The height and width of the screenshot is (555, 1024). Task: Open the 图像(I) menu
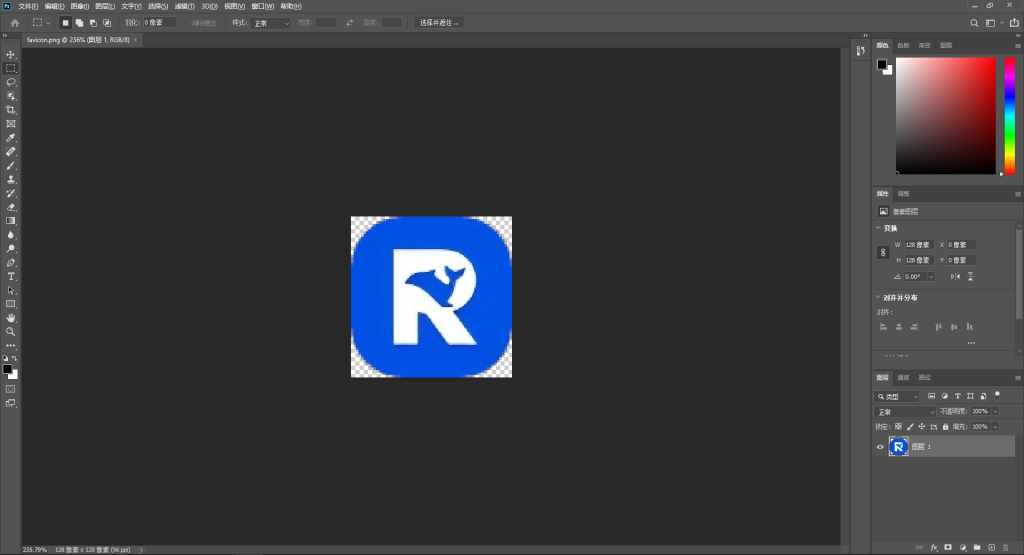80,6
